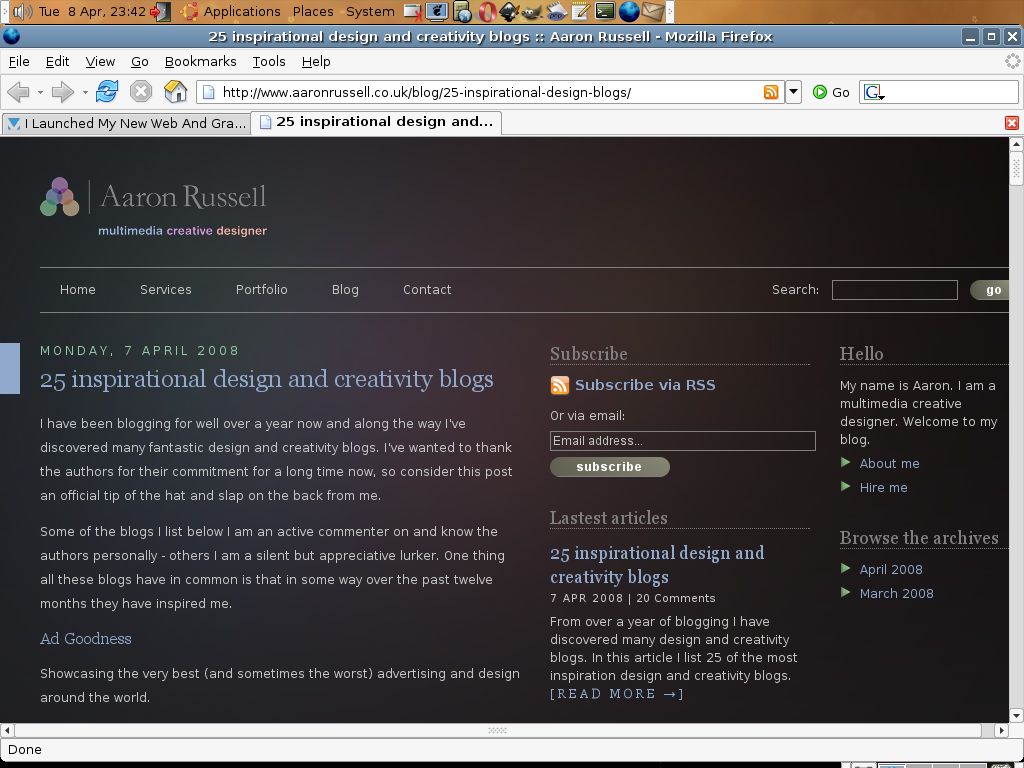Open the 'Hire me' link
1024x768 pixels.
[x=884, y=488]
